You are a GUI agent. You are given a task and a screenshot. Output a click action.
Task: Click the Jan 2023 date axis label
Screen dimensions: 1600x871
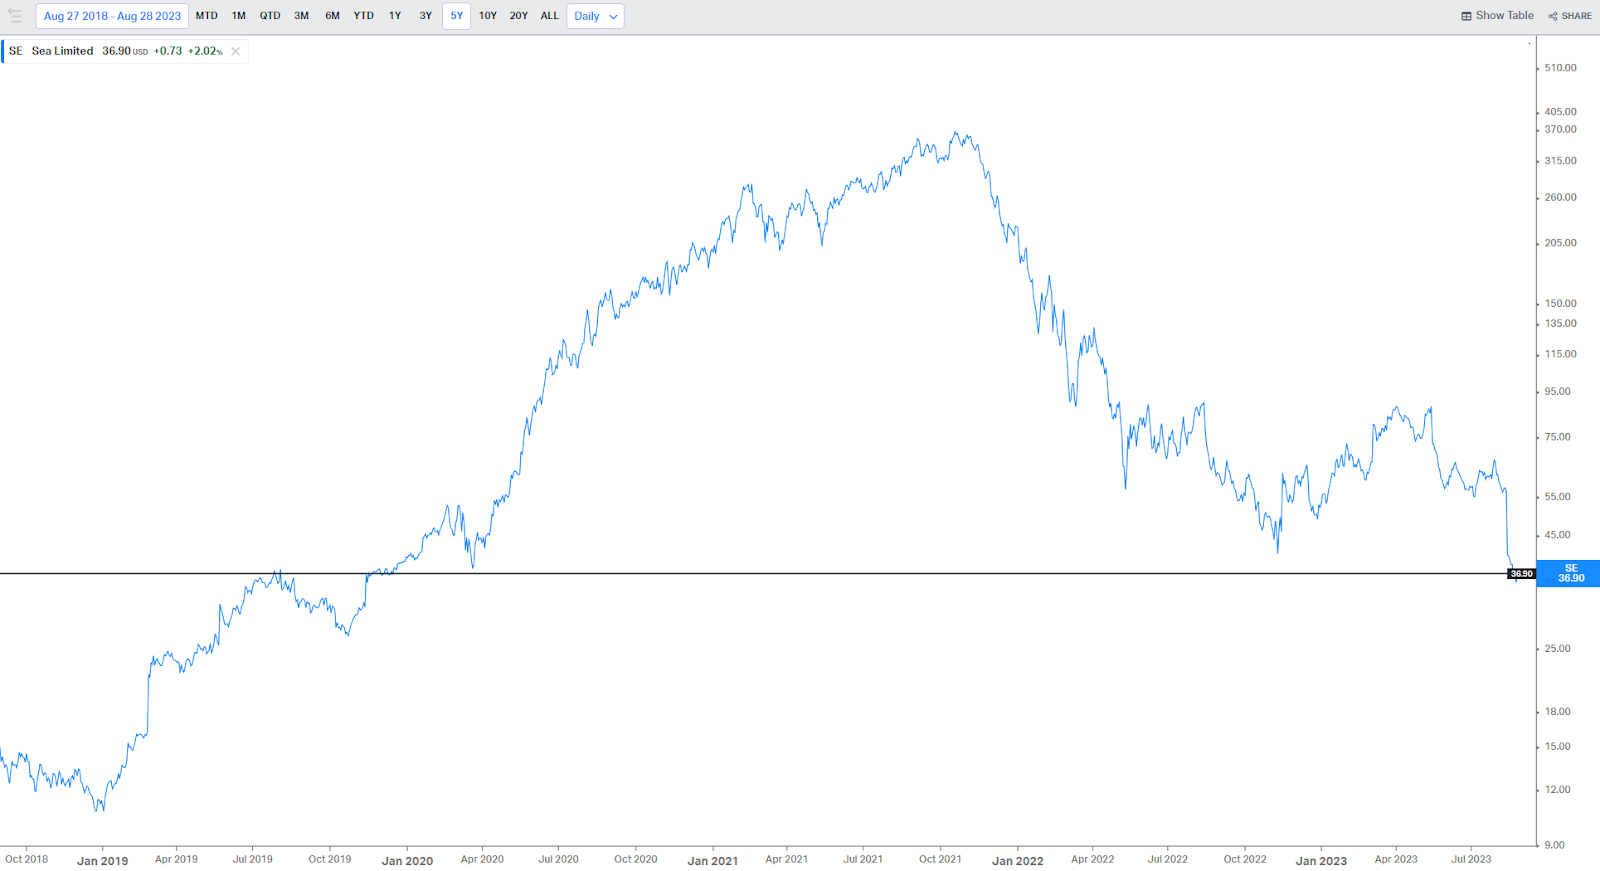coord(1321,860)
